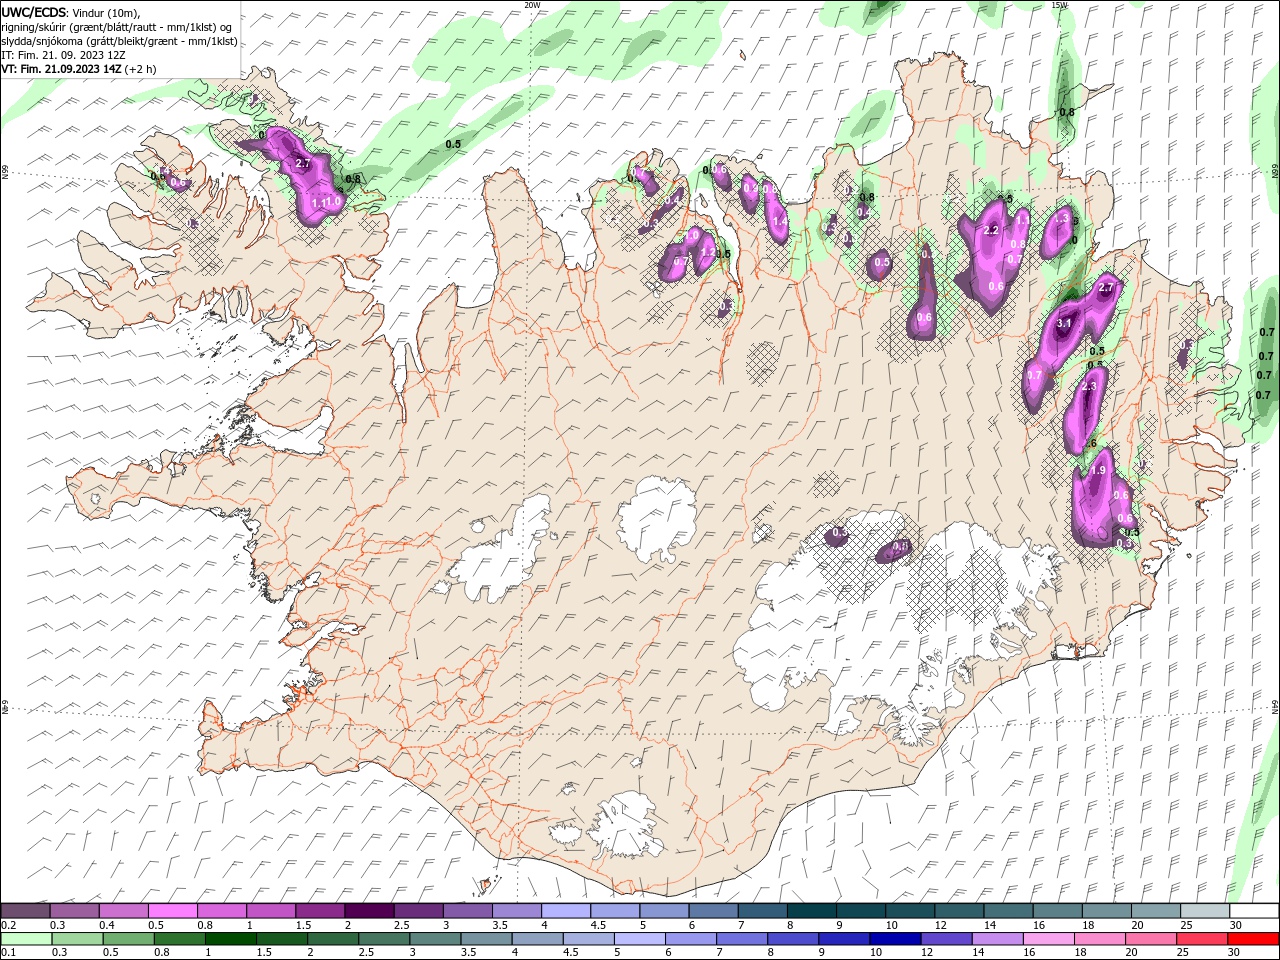
Task: Pick the 0.2 swatch in upper snow legend
Action: [25, 911]
